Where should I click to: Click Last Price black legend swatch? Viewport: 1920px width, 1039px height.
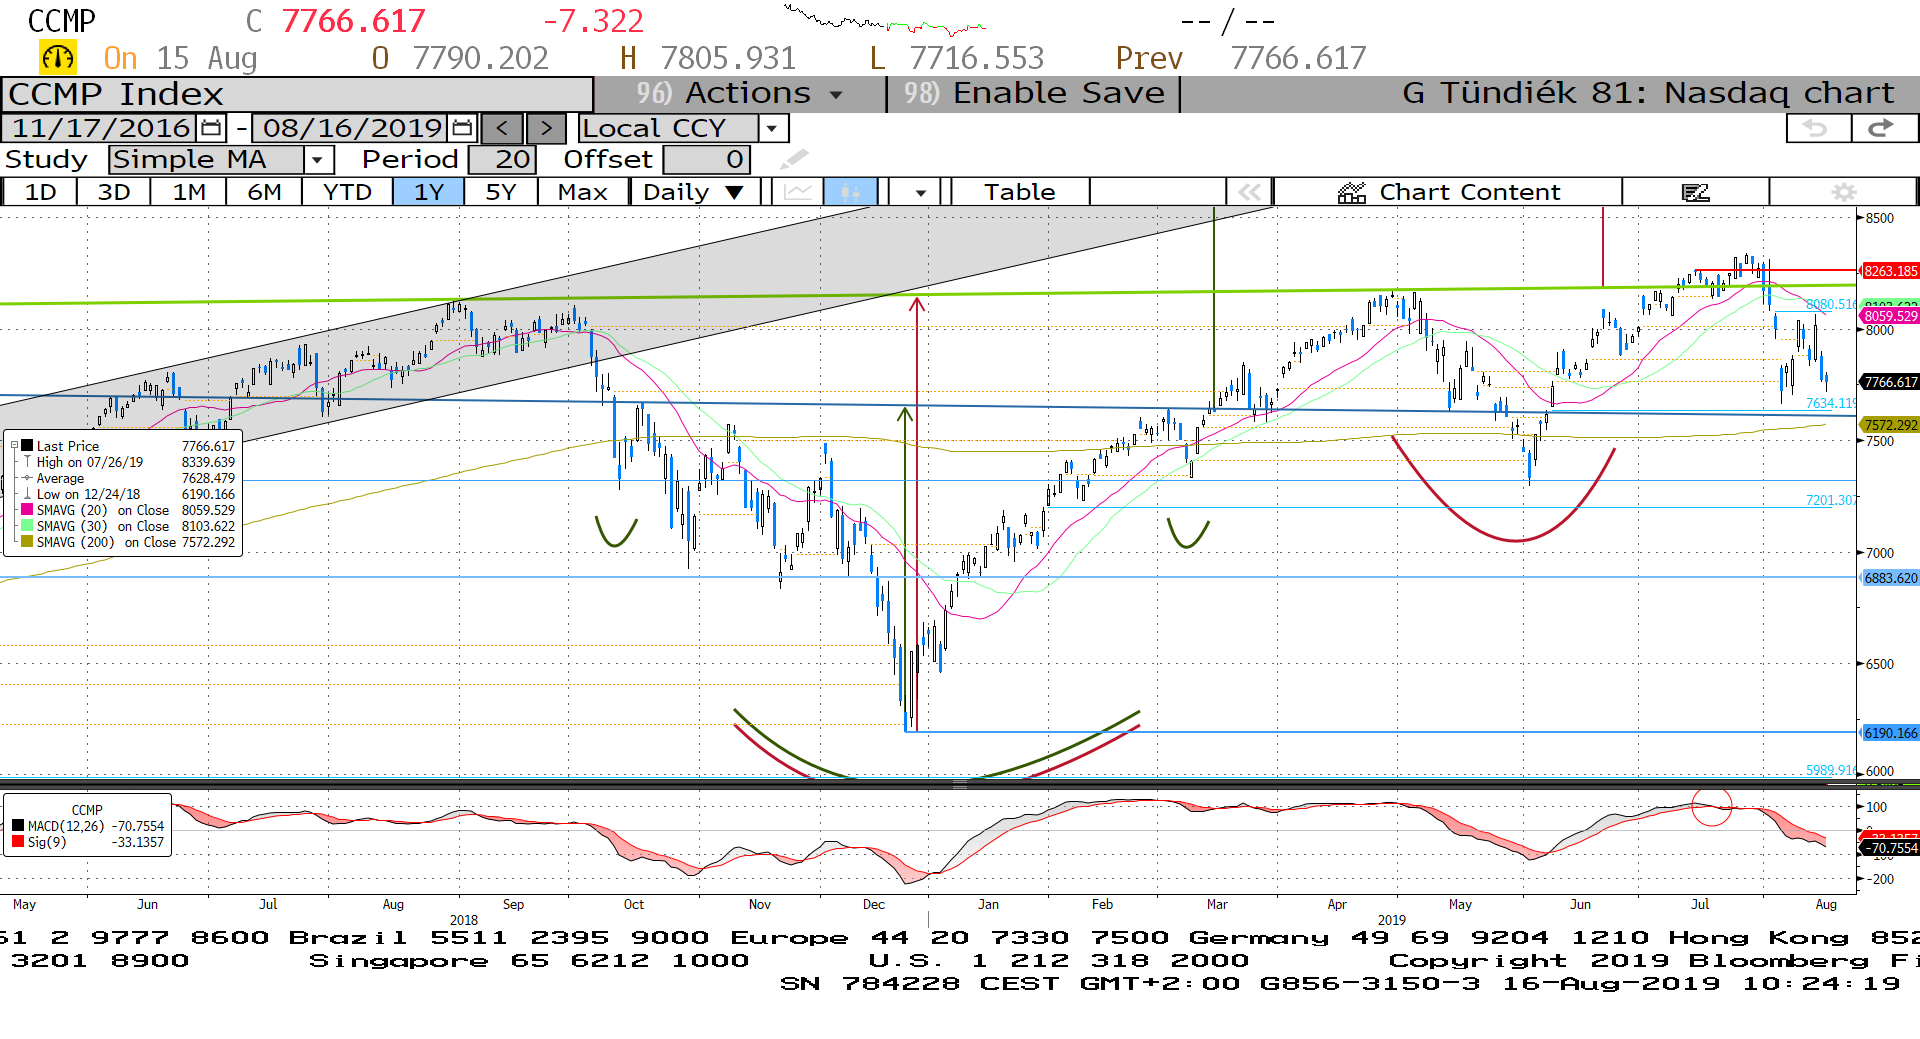[27, 446]
